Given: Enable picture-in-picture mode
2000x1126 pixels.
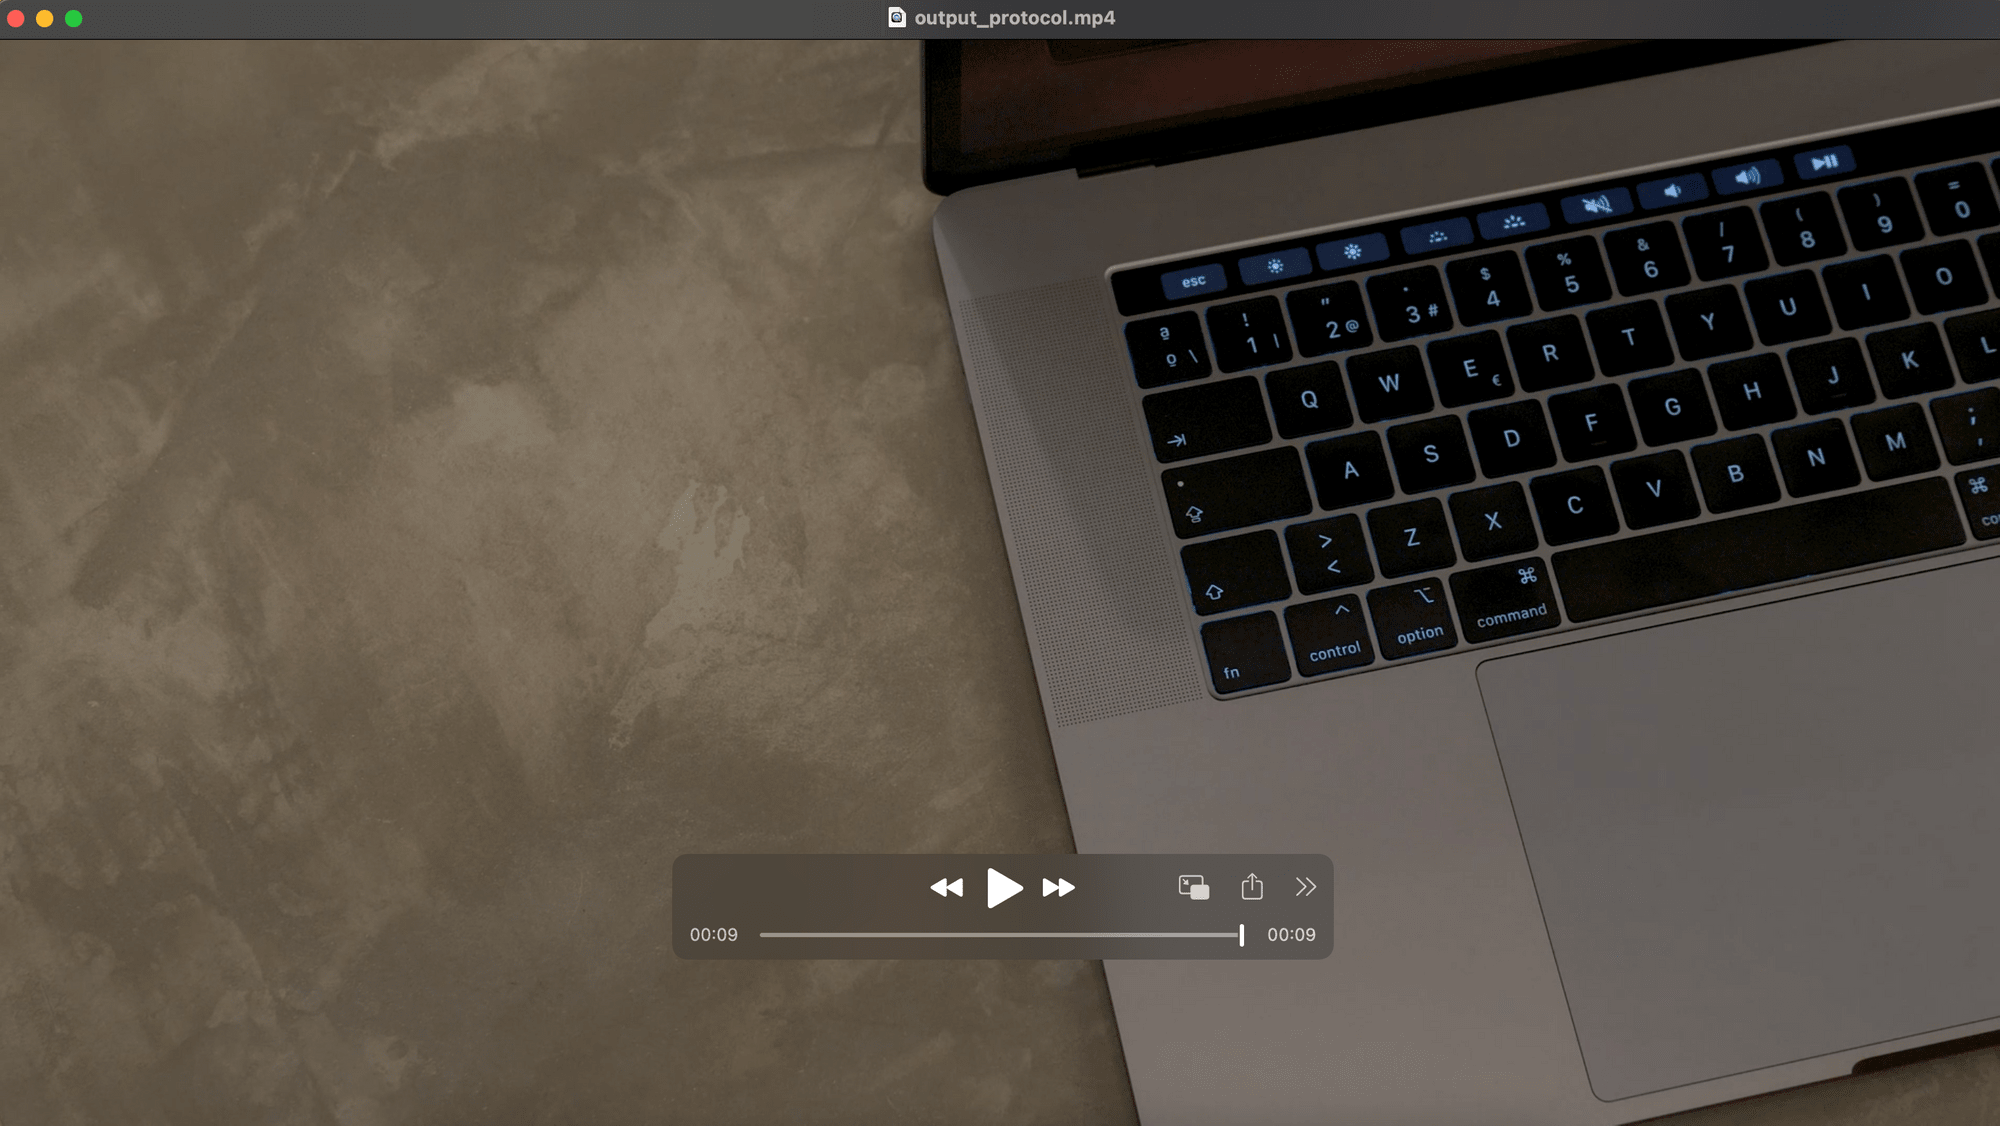Looking at the screenshot, I should tap(1193, 887).
